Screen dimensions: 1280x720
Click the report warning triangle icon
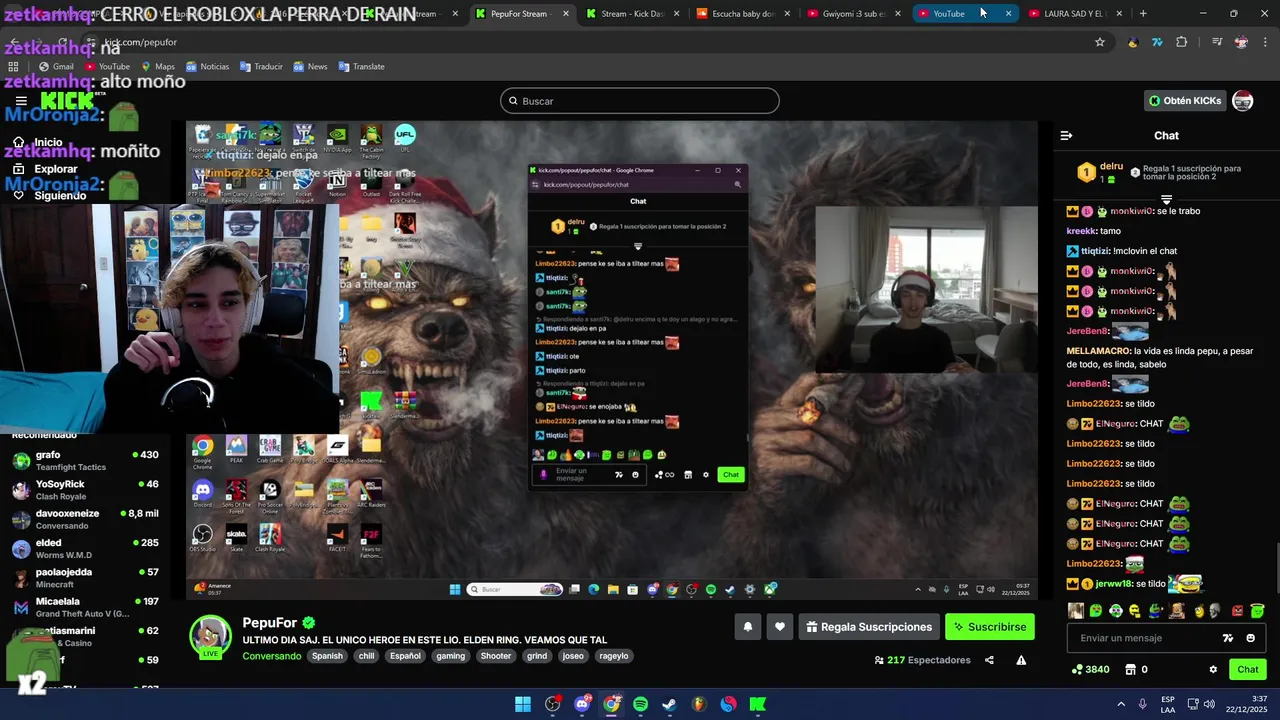click(x=1021, y=660)
